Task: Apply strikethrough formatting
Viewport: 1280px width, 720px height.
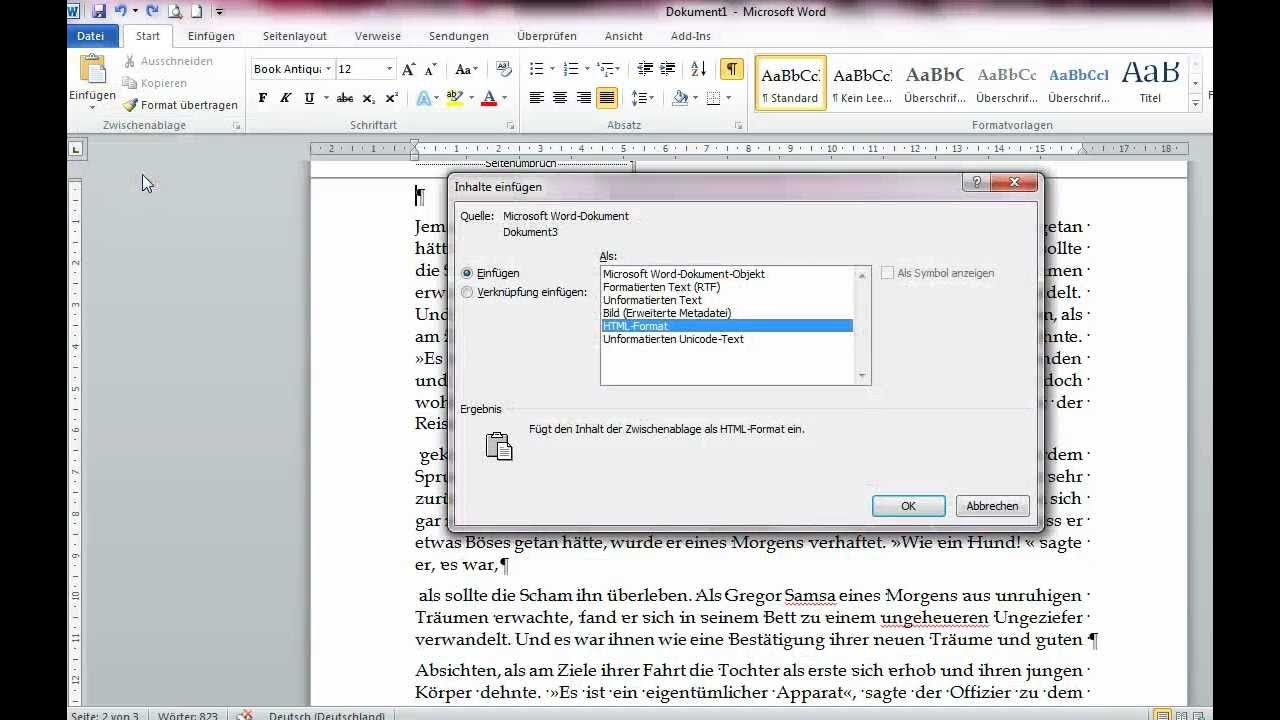Action: click(345, 98)
